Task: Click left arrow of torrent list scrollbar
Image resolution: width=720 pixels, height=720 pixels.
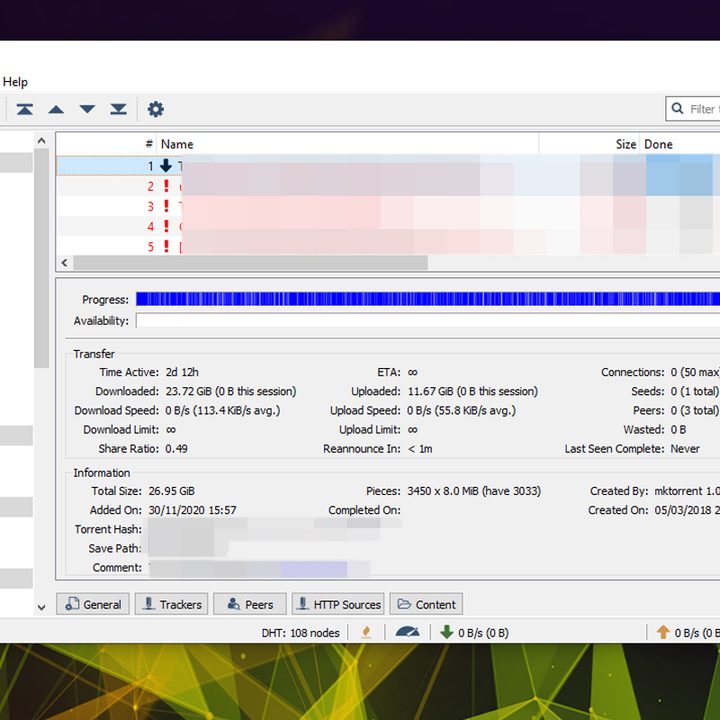Action: [64, 263]
